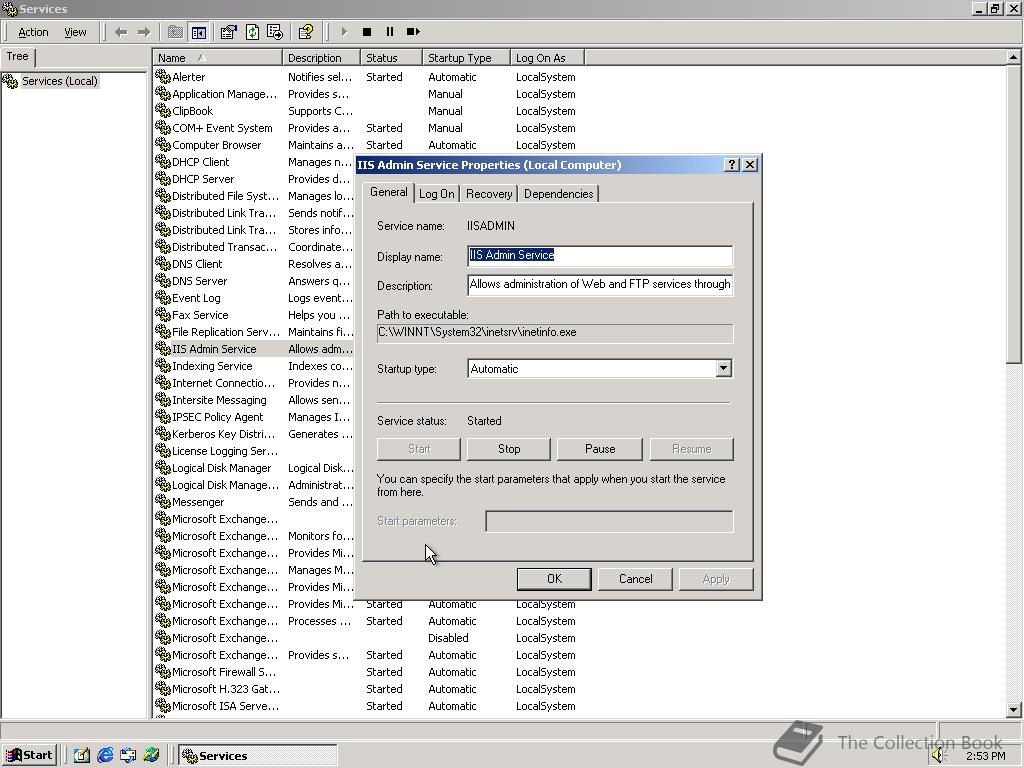This screenshot has height=768, width=1024.
Task: Click the Restart Service toolbar icon
Action: (x=413, y=32)
